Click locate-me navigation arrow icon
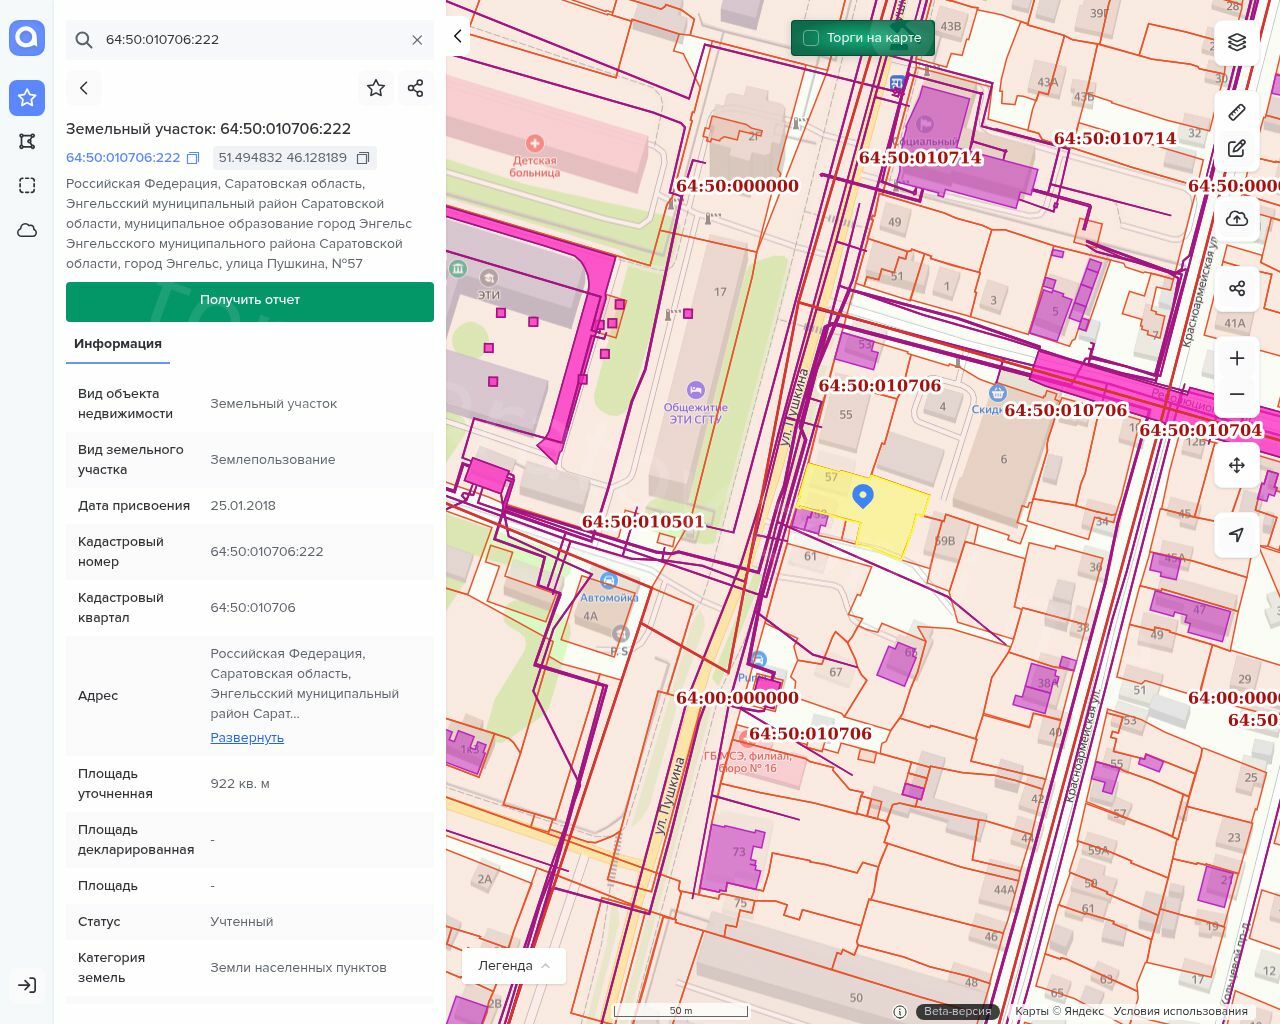The height and width of the screenshot is (1024, 1280). point(1237,535)
